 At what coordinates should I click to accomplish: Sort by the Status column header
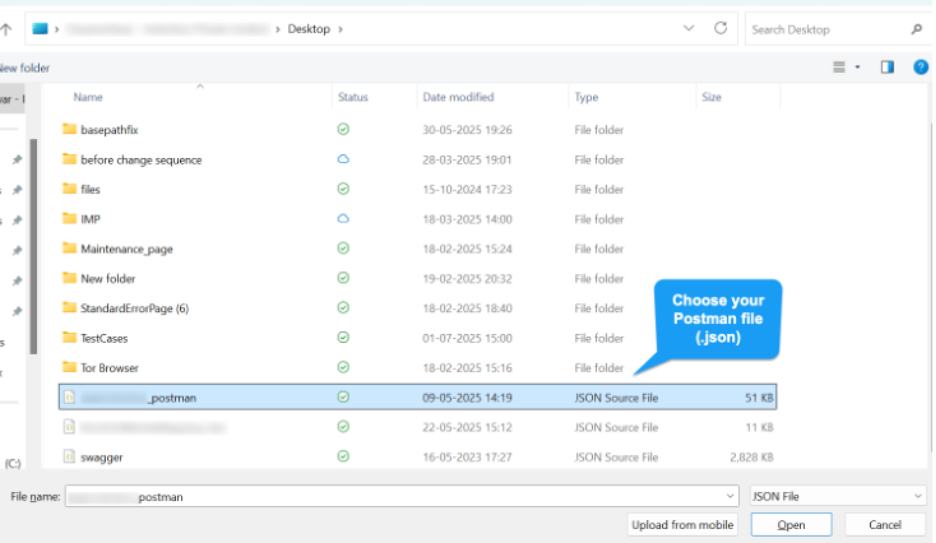pyautogui.click(x=353, y=97)
